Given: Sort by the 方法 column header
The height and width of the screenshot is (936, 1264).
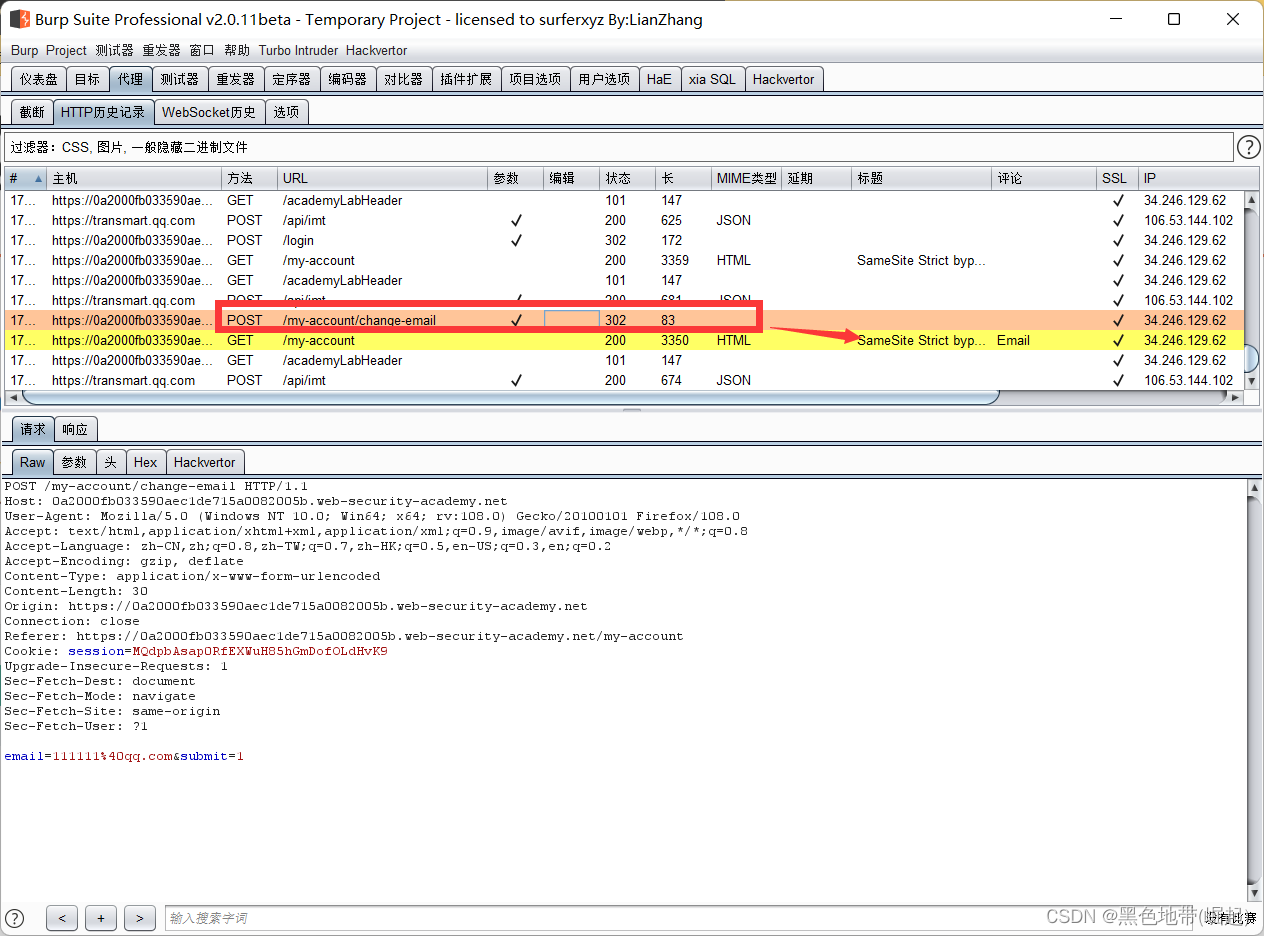Looking at the screenshot, I should 250,178.
